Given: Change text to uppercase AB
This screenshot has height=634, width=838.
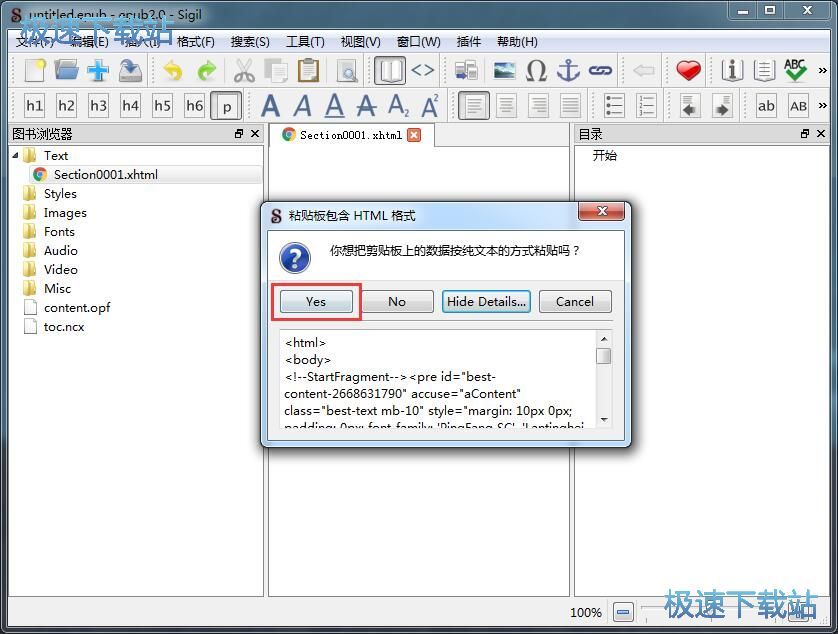Looking at the screenshot, I should 798,106.
